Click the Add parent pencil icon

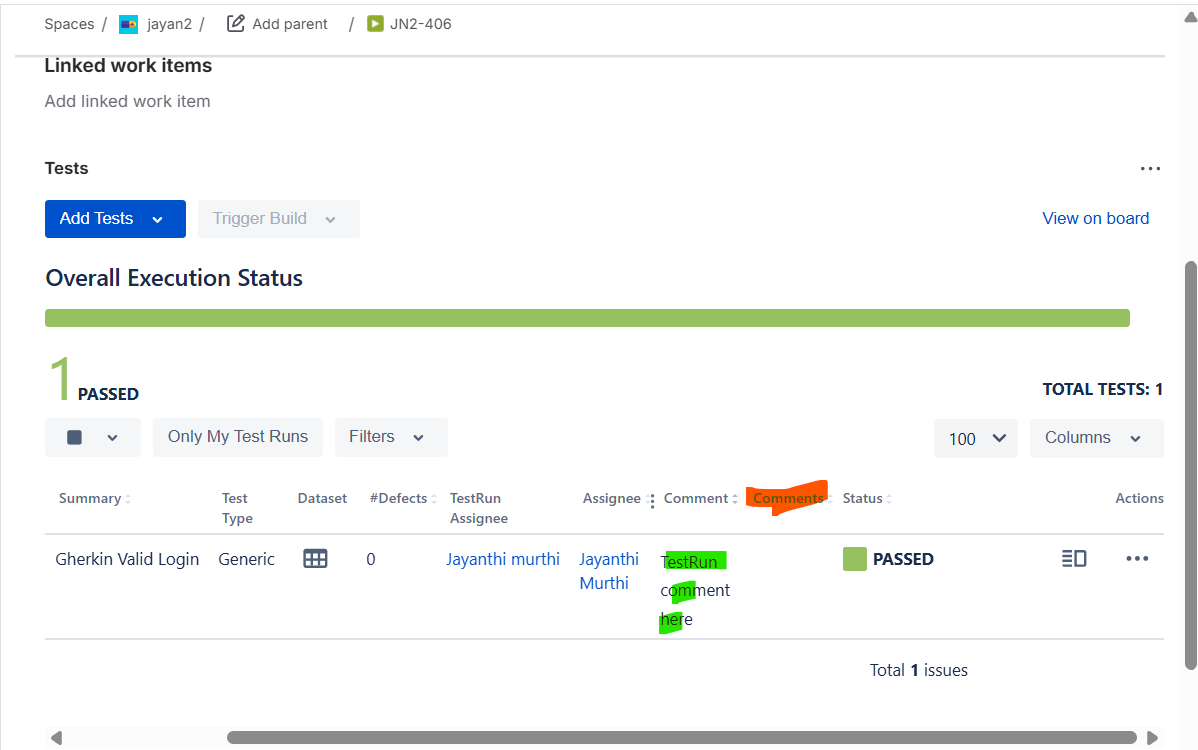[x=236, y=24]
